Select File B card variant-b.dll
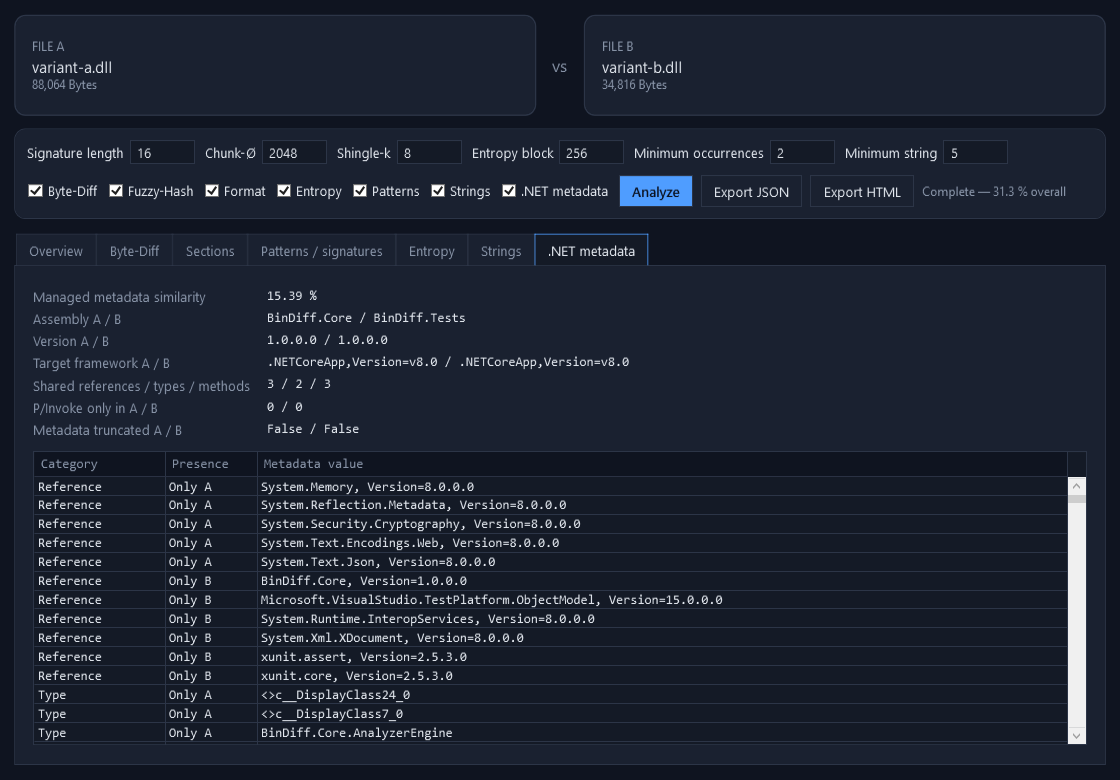The width and height of the screenshot is (1120, 780). click(x=845, y=65)
